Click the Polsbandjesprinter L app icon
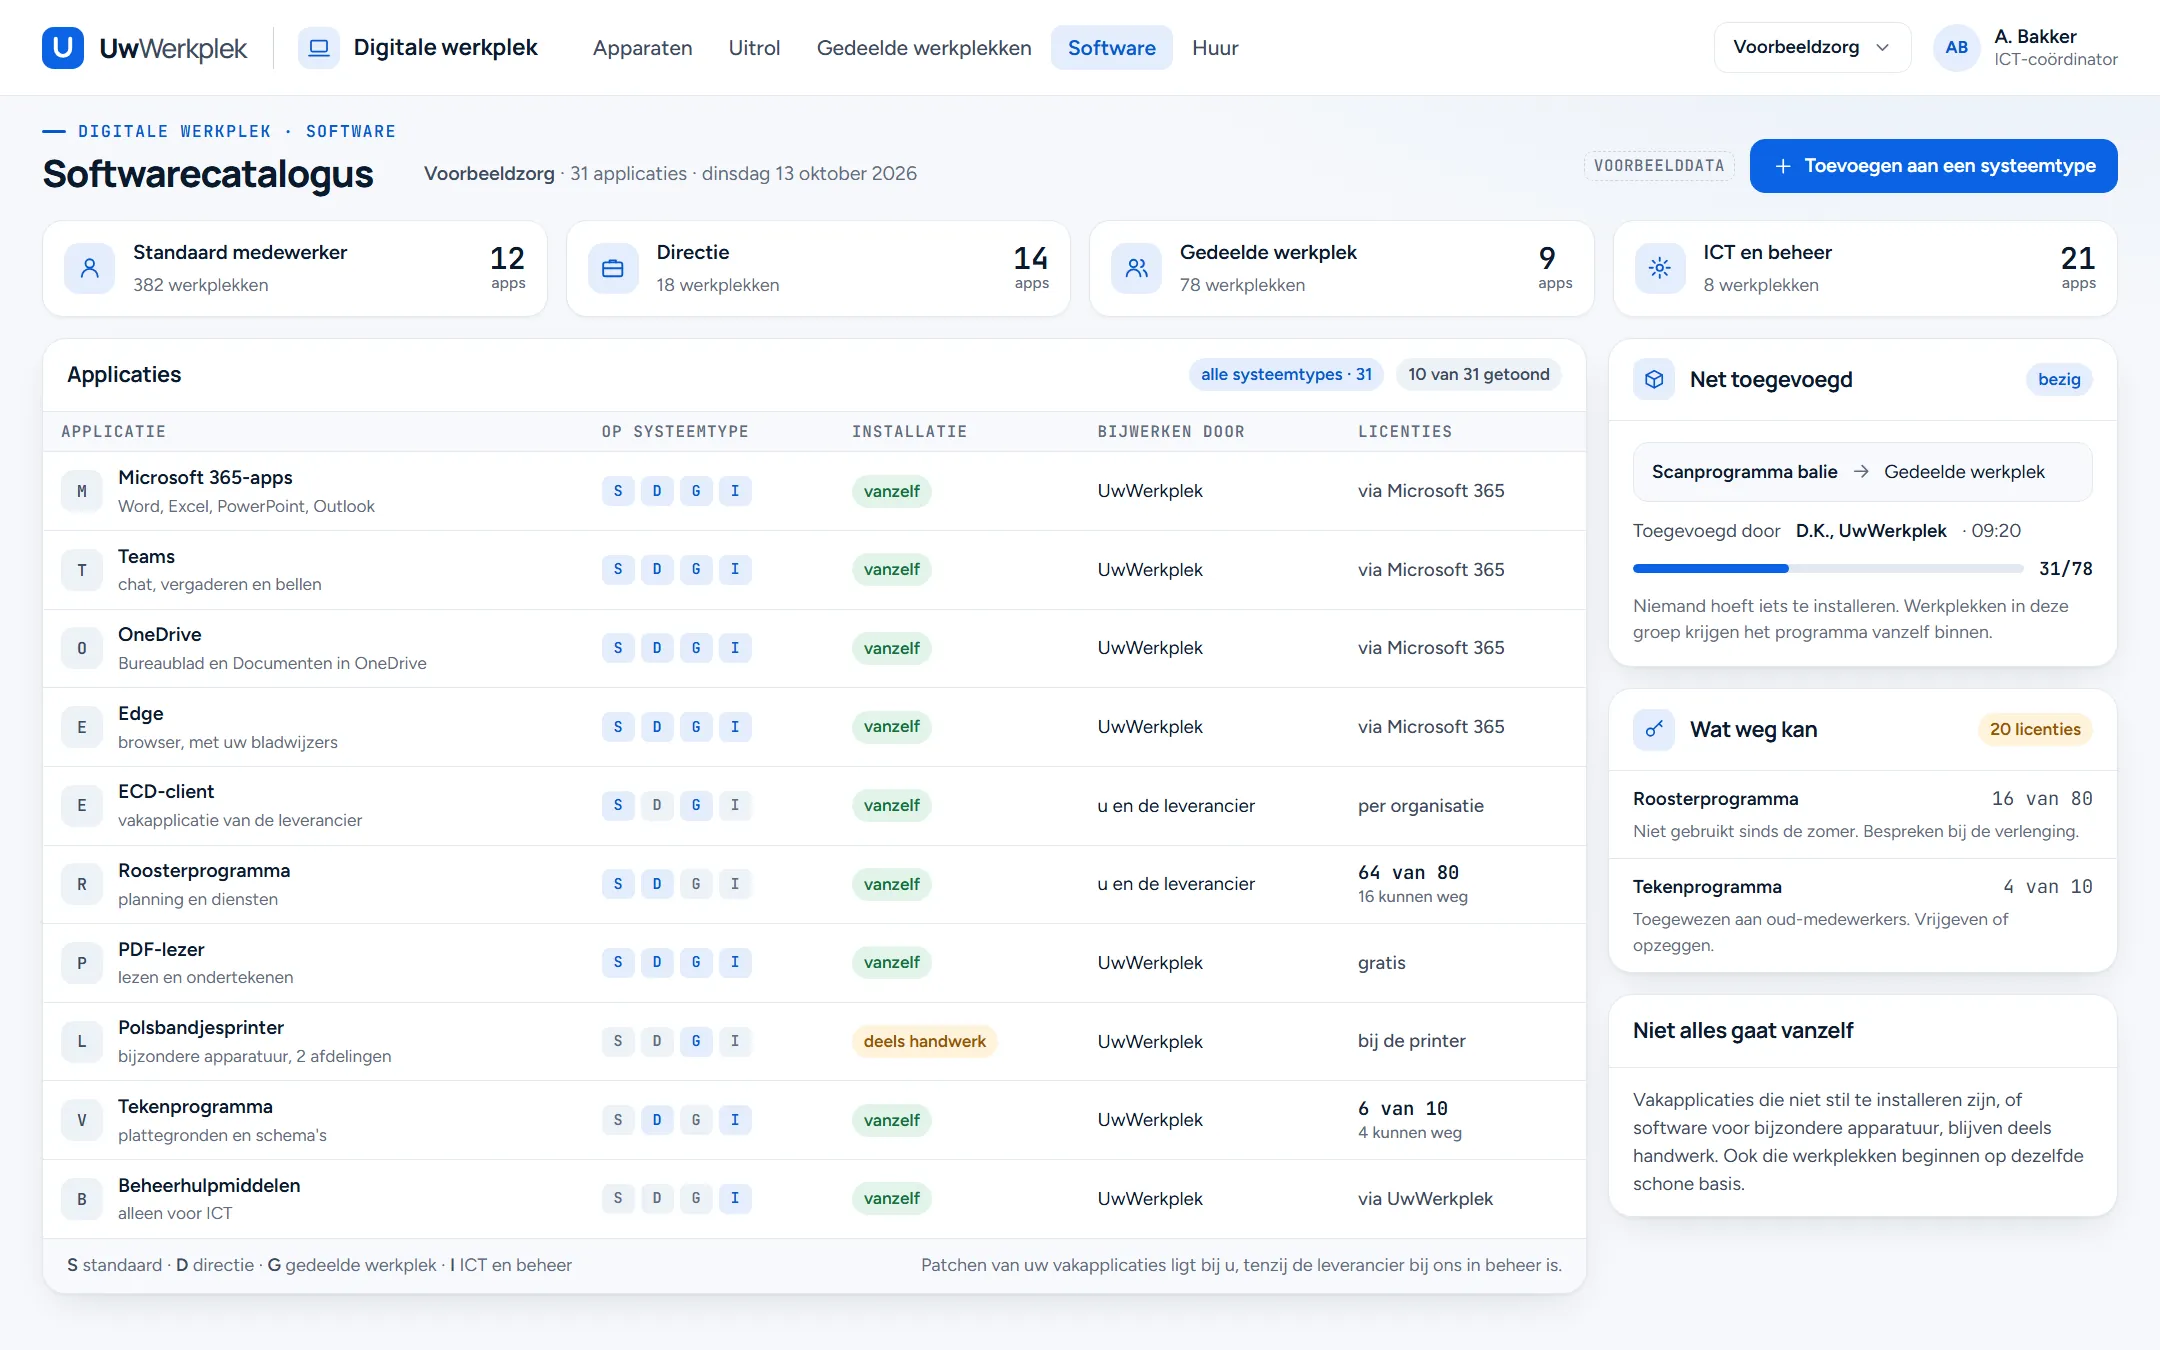 click(x=82, y=1041)
